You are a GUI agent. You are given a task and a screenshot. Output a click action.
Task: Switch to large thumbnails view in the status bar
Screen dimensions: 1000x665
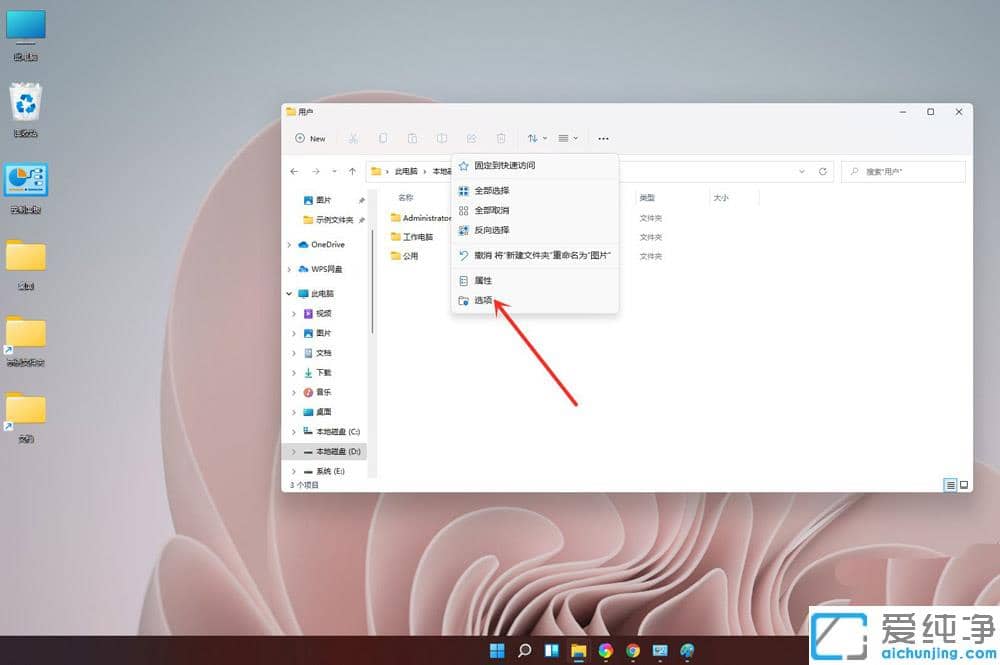964,485
